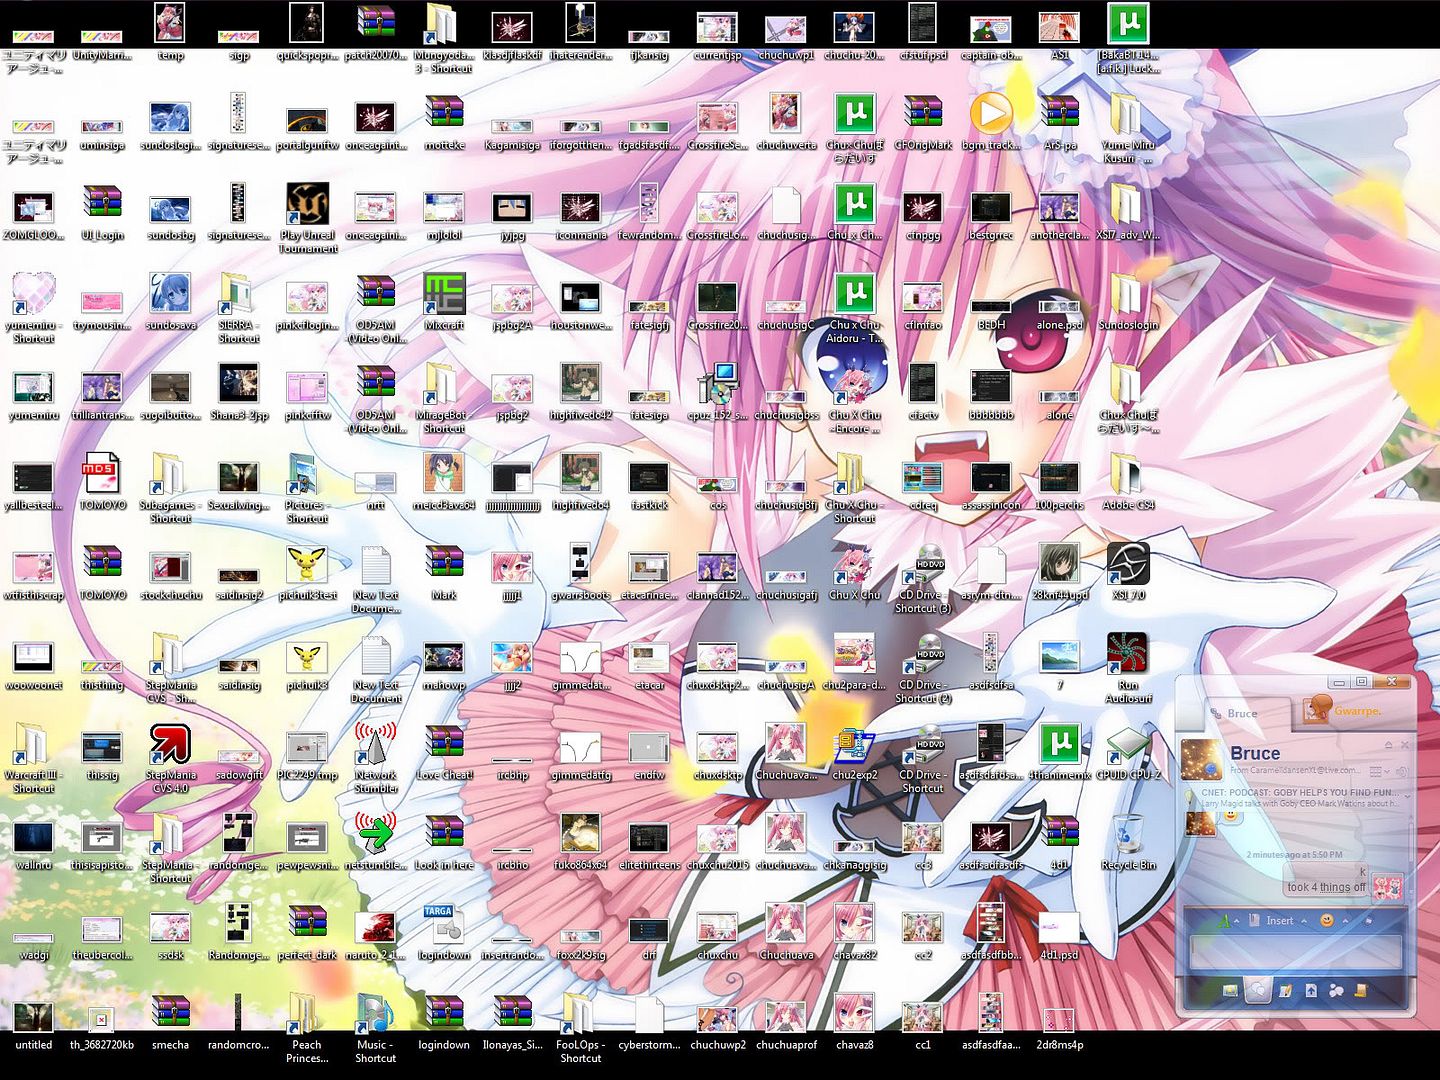This screenshot has height=1080, width=1440.
Task: Click the send file upload icon
Action: pyautogui.click(x=1311, y=991)
